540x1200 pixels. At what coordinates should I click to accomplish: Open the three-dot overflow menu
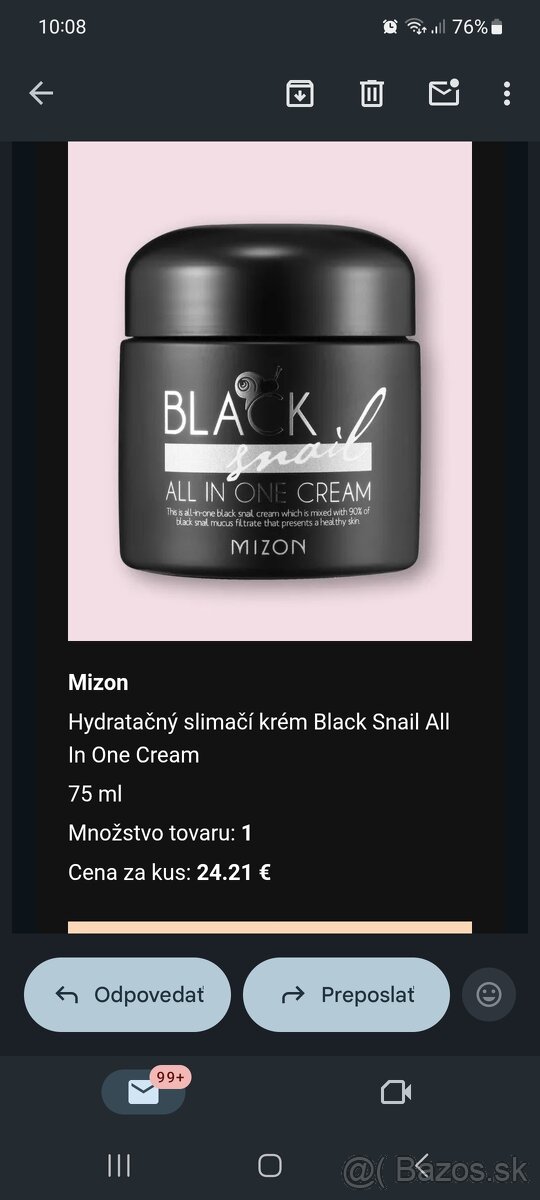coord(507,93)
